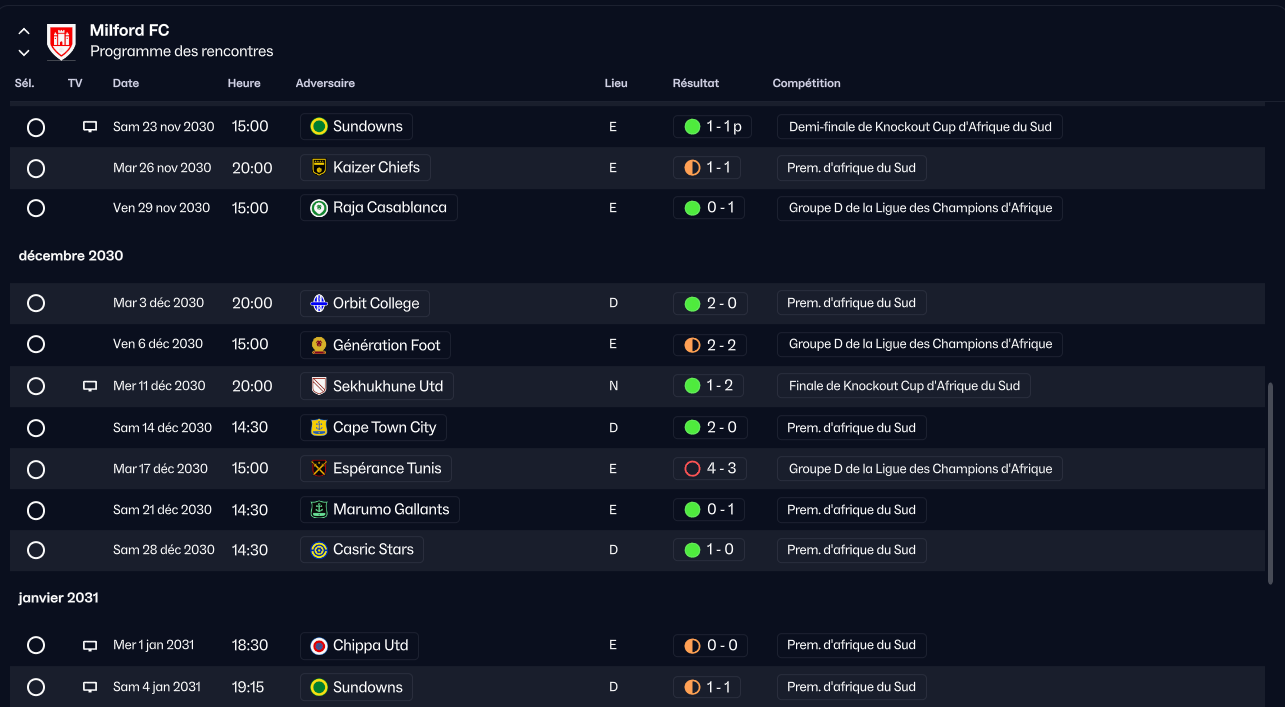Go to next item with down chevron
Image resolution: width=1285 pixels, height=707 pixels.
(24, 52)
